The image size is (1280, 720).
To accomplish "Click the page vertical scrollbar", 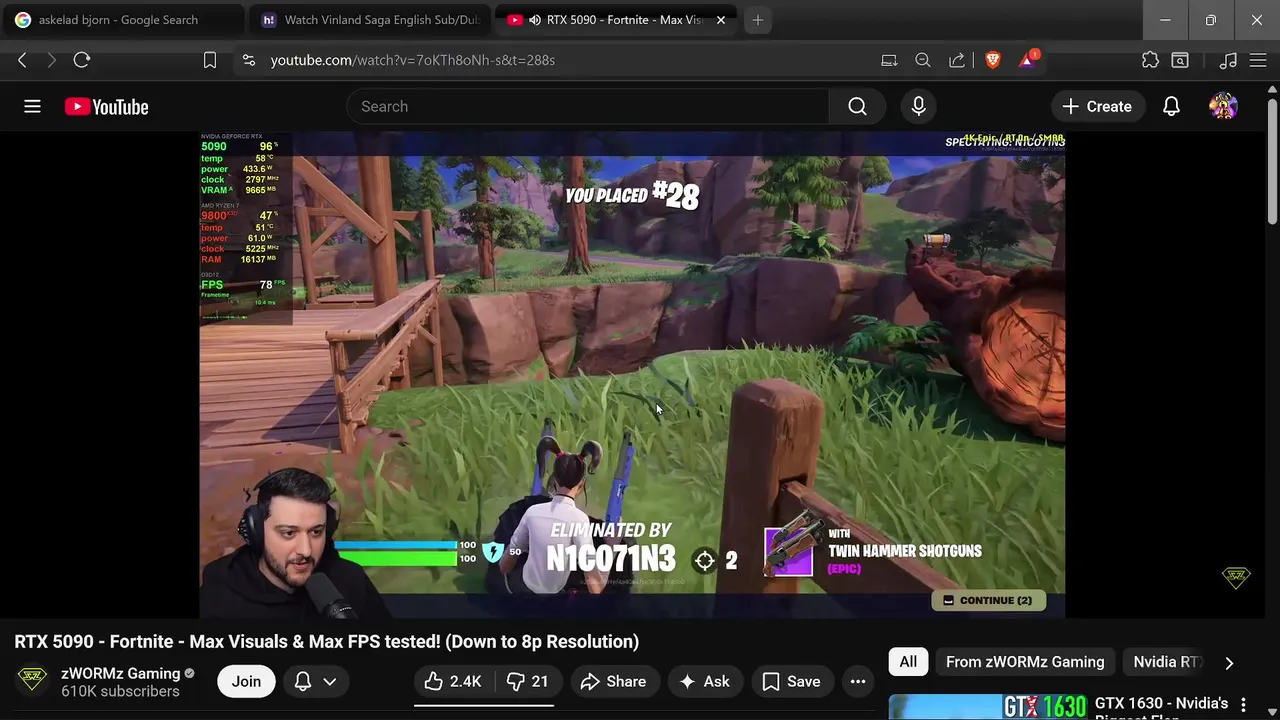I will pyautogui.click(x=1272, y=160).
